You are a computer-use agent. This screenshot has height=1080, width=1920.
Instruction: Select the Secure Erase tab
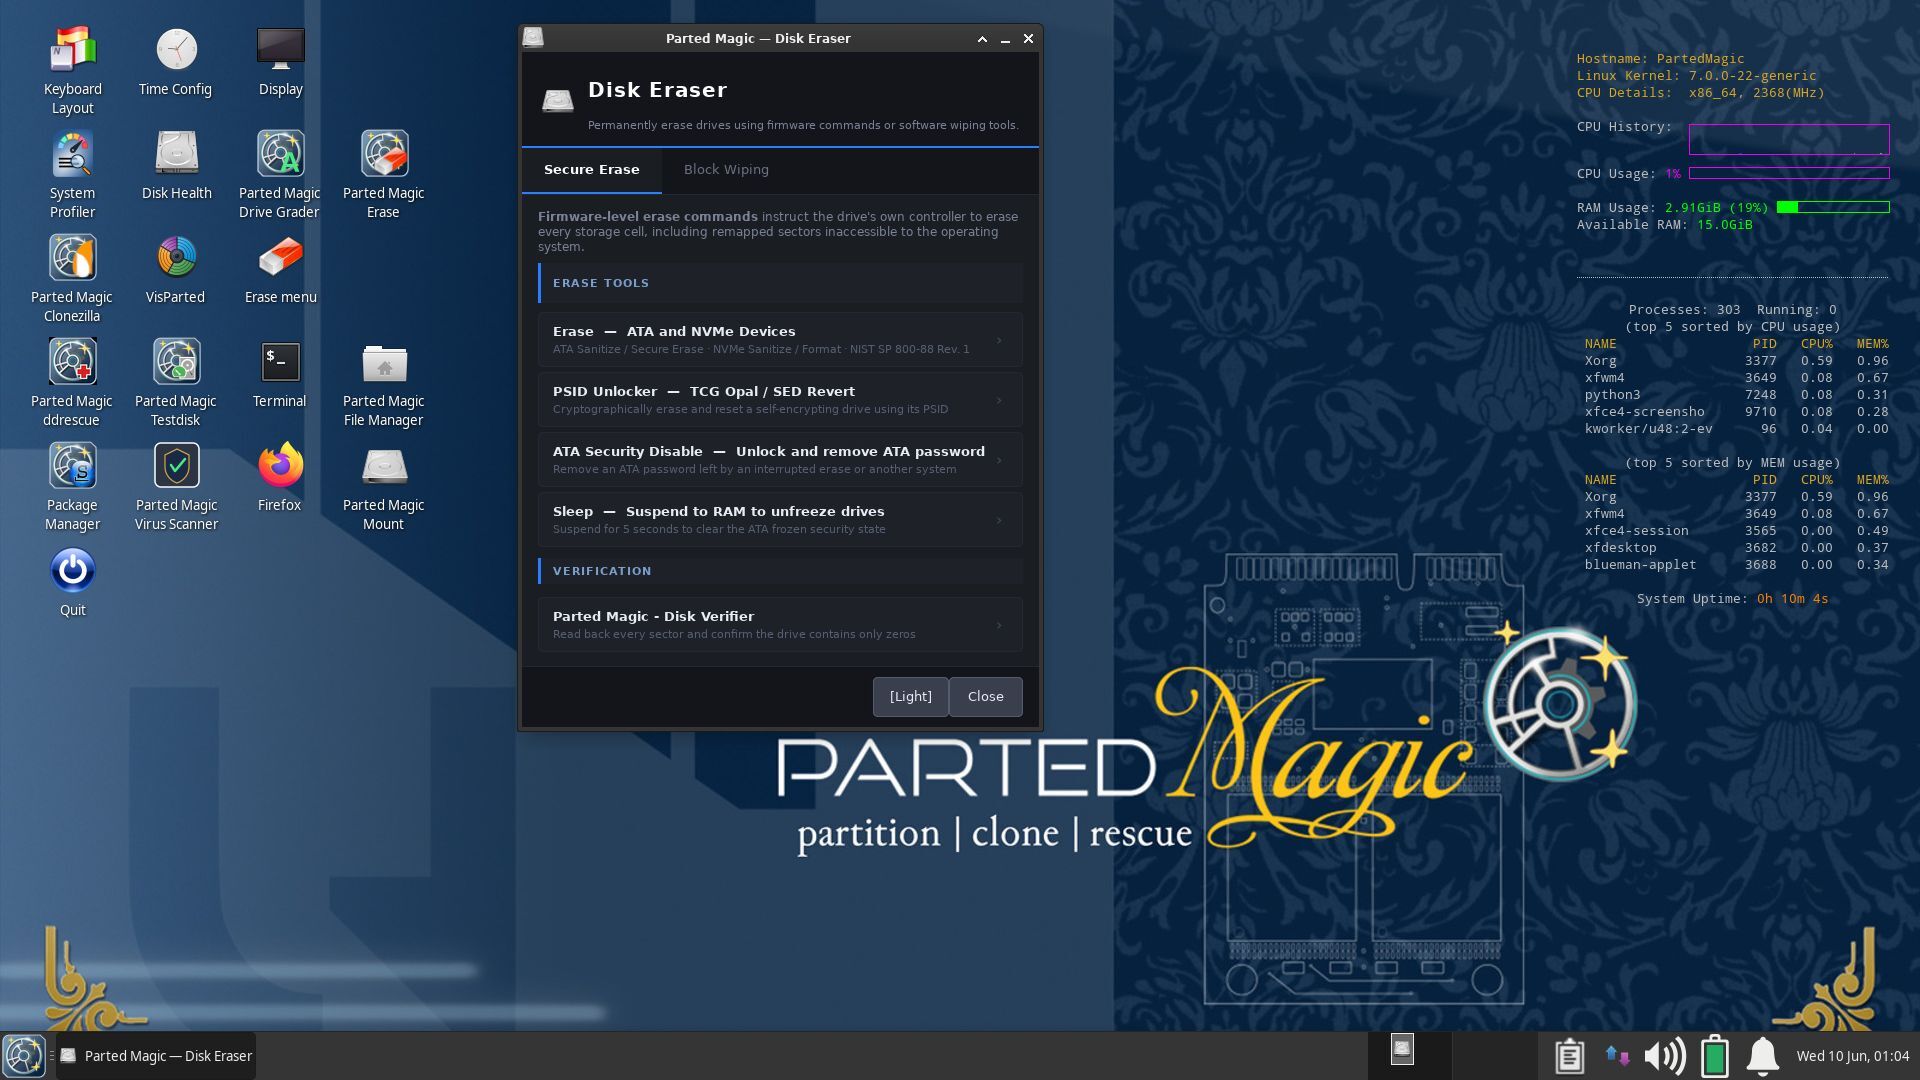click(x=591, y=170)
